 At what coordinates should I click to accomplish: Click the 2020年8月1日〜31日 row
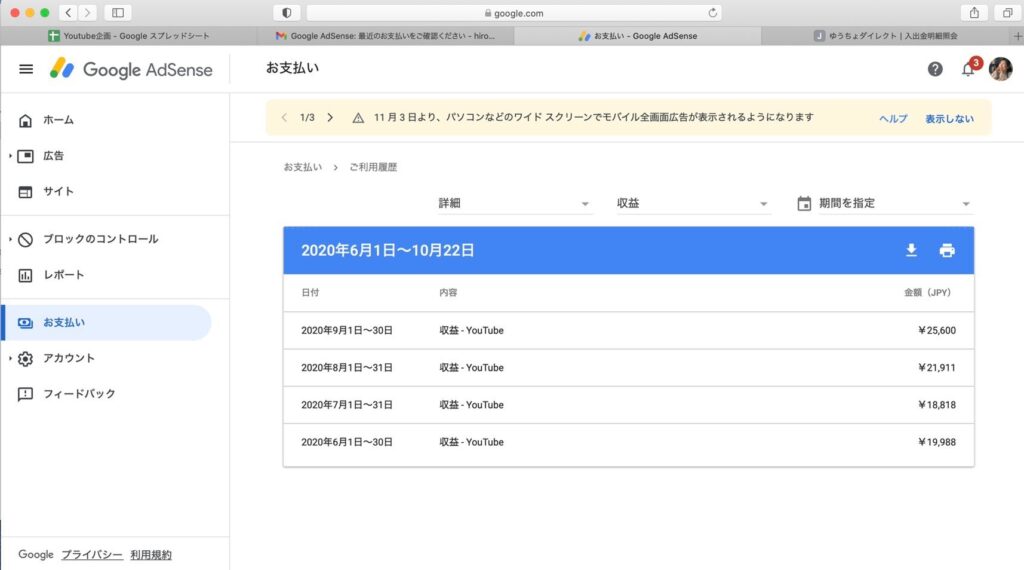[x=628, y=368]
